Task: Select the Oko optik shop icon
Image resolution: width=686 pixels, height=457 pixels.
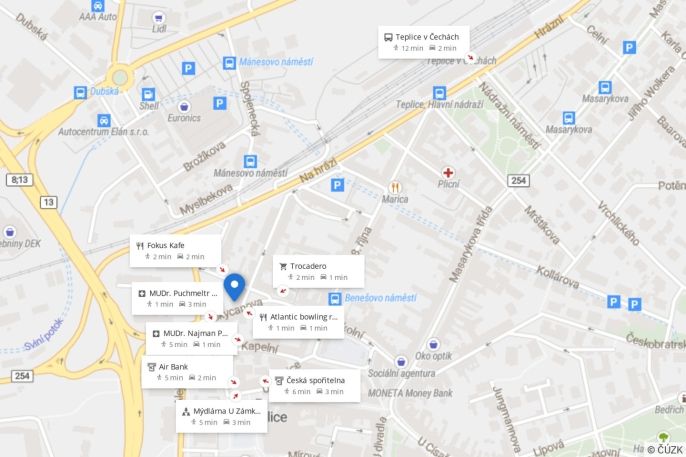Action: coord(433,345)
